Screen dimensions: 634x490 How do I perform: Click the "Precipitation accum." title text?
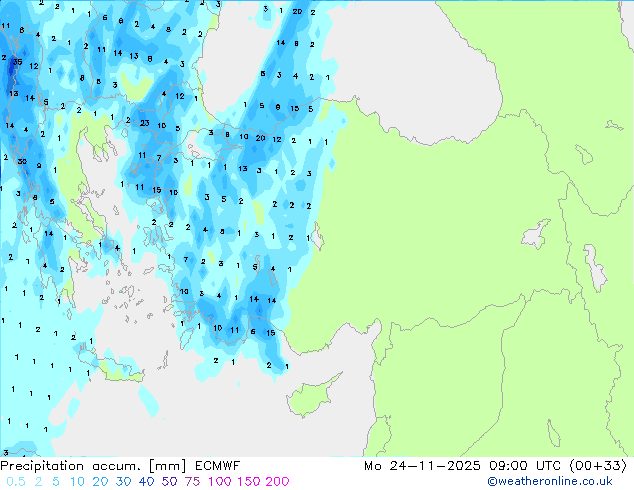(70, 466)
